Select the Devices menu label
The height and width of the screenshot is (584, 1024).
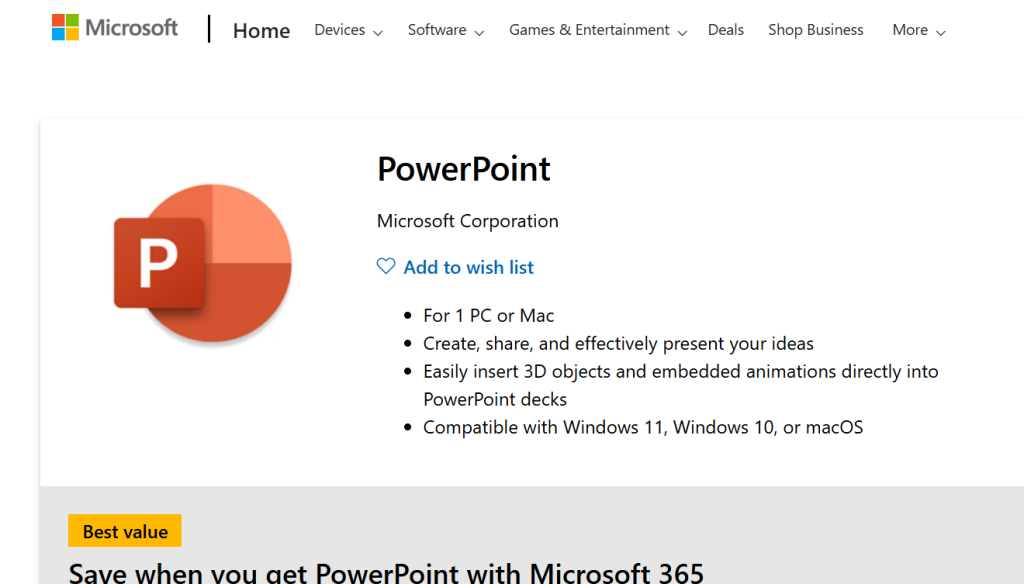(x=338, y=30)
